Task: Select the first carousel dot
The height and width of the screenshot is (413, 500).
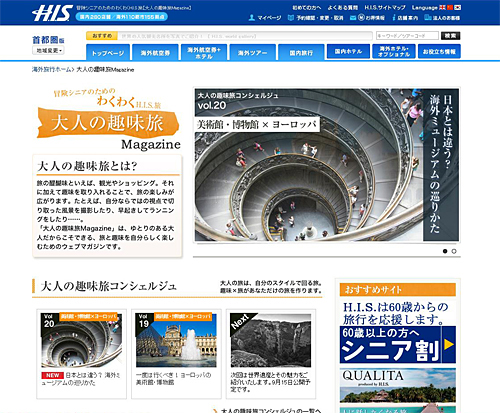Action: tap(445, 251)
